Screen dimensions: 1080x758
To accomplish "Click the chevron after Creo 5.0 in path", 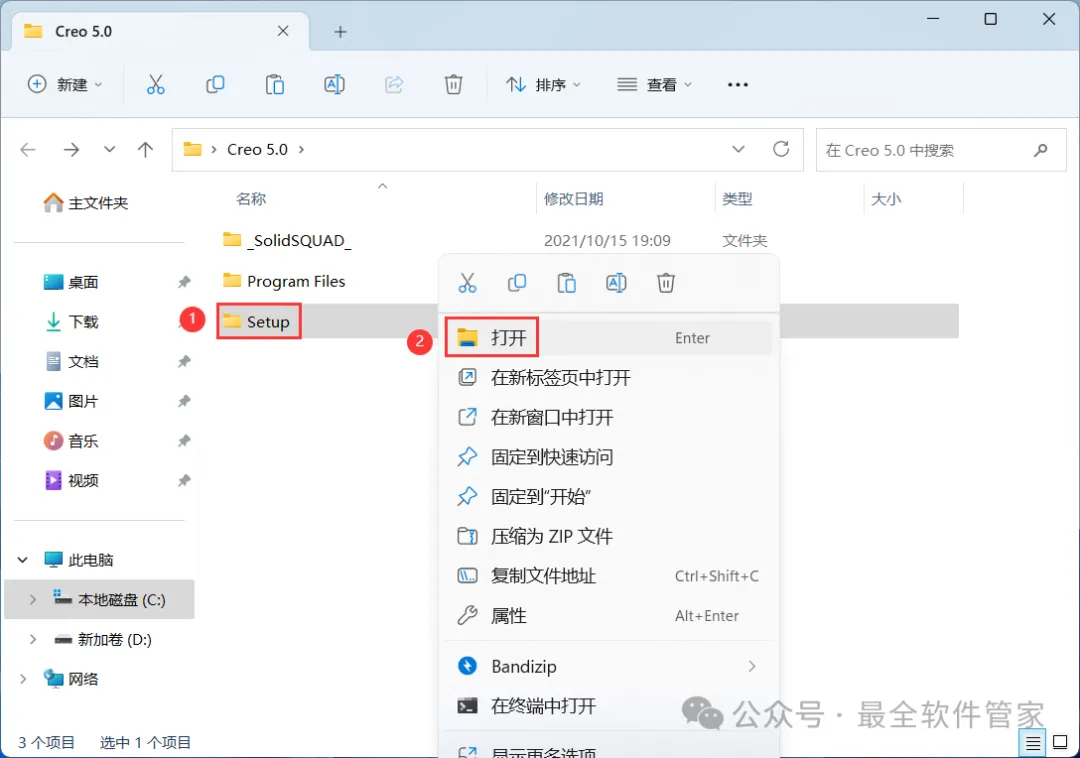I will [301, 149].
